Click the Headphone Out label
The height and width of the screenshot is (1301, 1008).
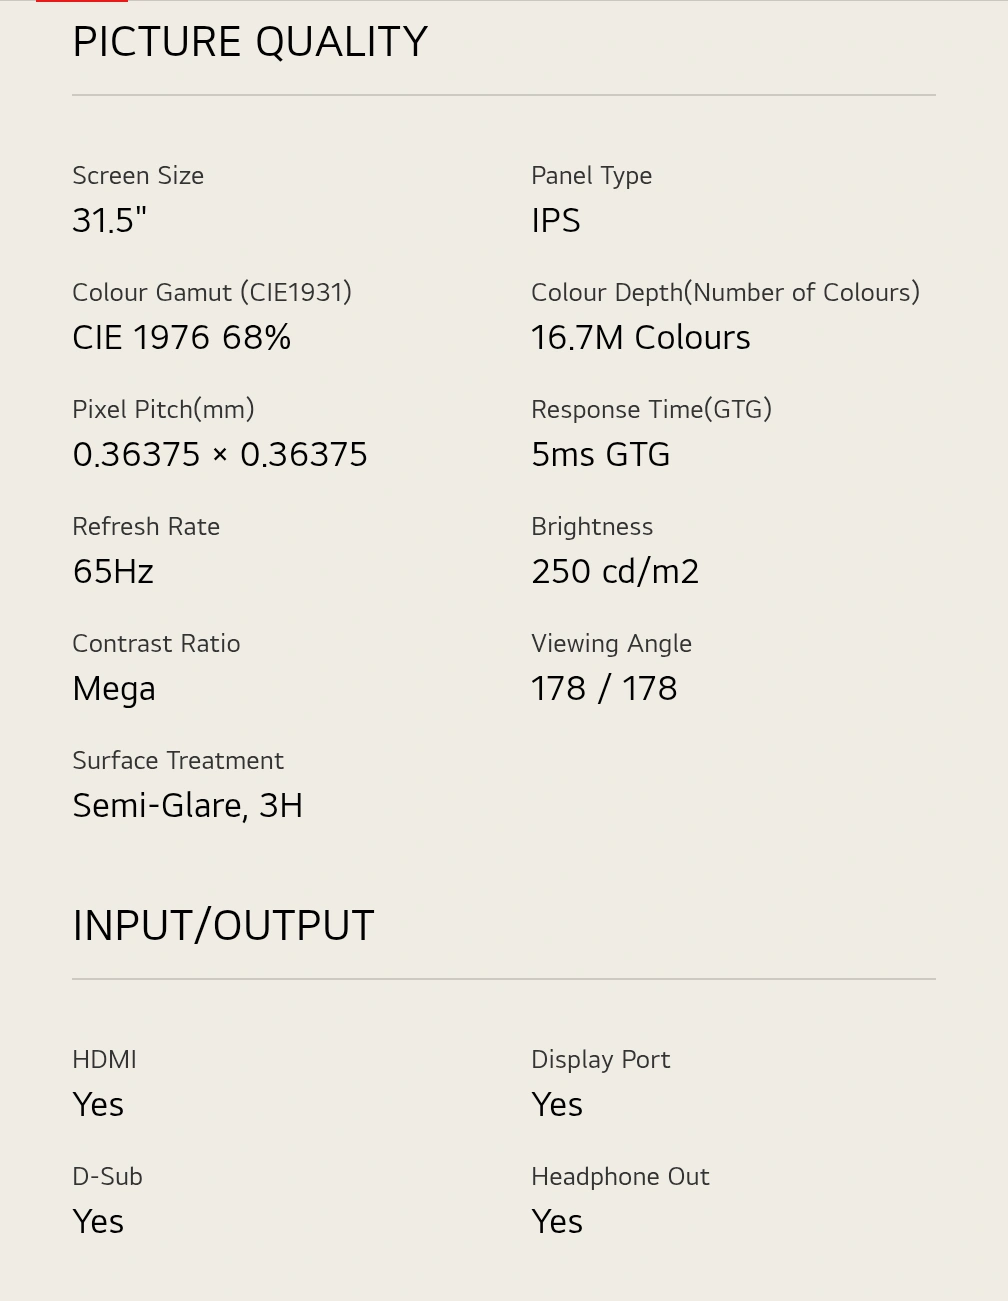pos(620,1176)
